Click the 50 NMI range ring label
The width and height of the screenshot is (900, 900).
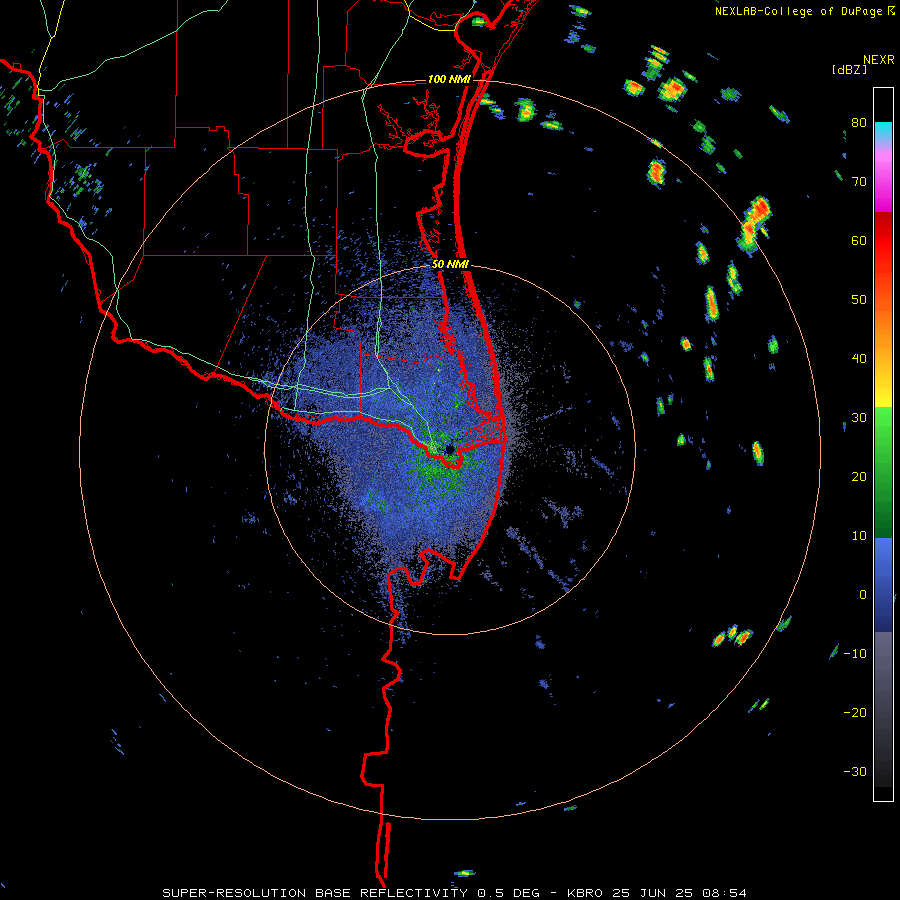[451, 264]
